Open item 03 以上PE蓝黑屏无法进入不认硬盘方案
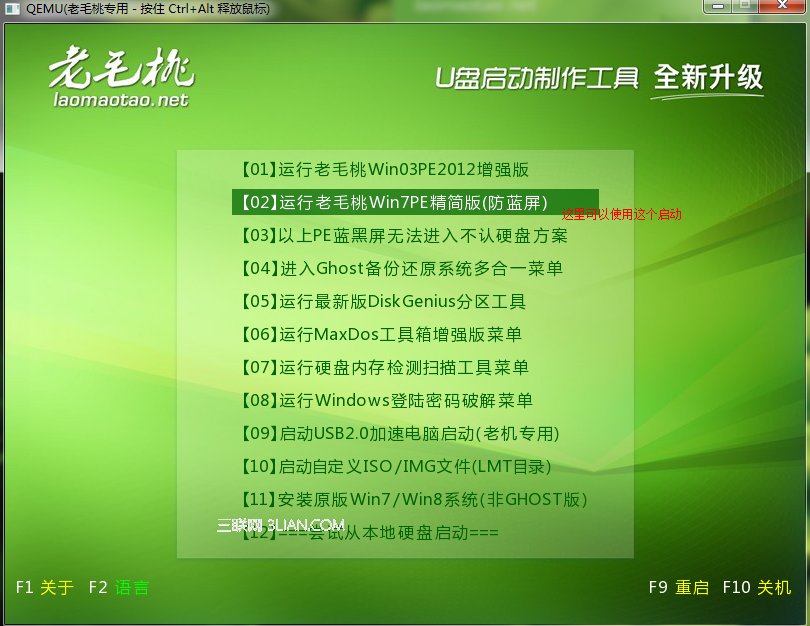 click(x=404, y=236)
